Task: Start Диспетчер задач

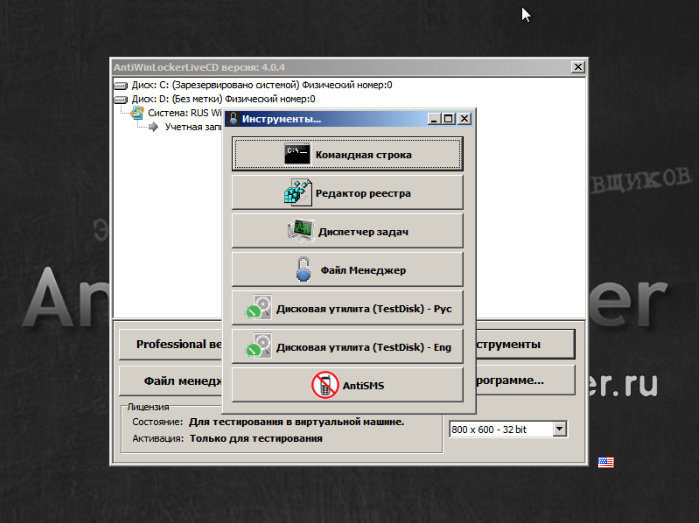Action: pos(347,231)
